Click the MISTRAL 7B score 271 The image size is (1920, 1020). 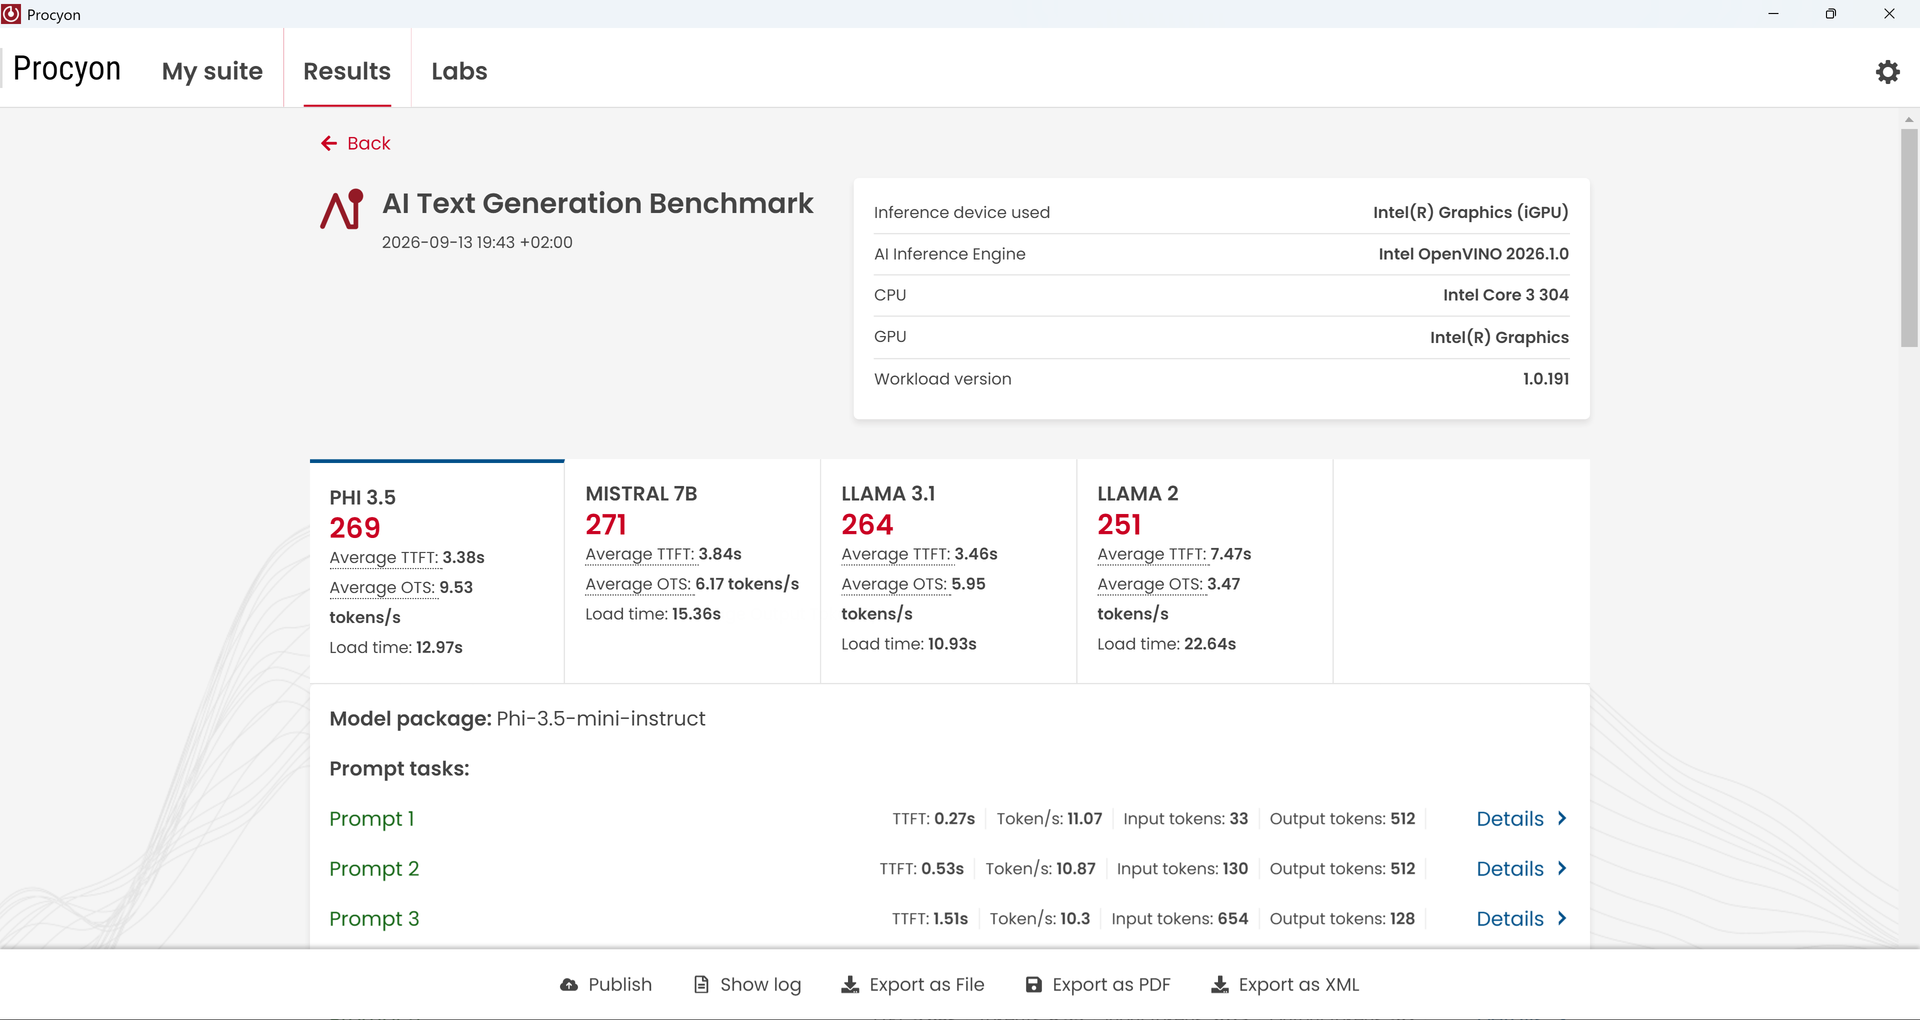point(606,524)
